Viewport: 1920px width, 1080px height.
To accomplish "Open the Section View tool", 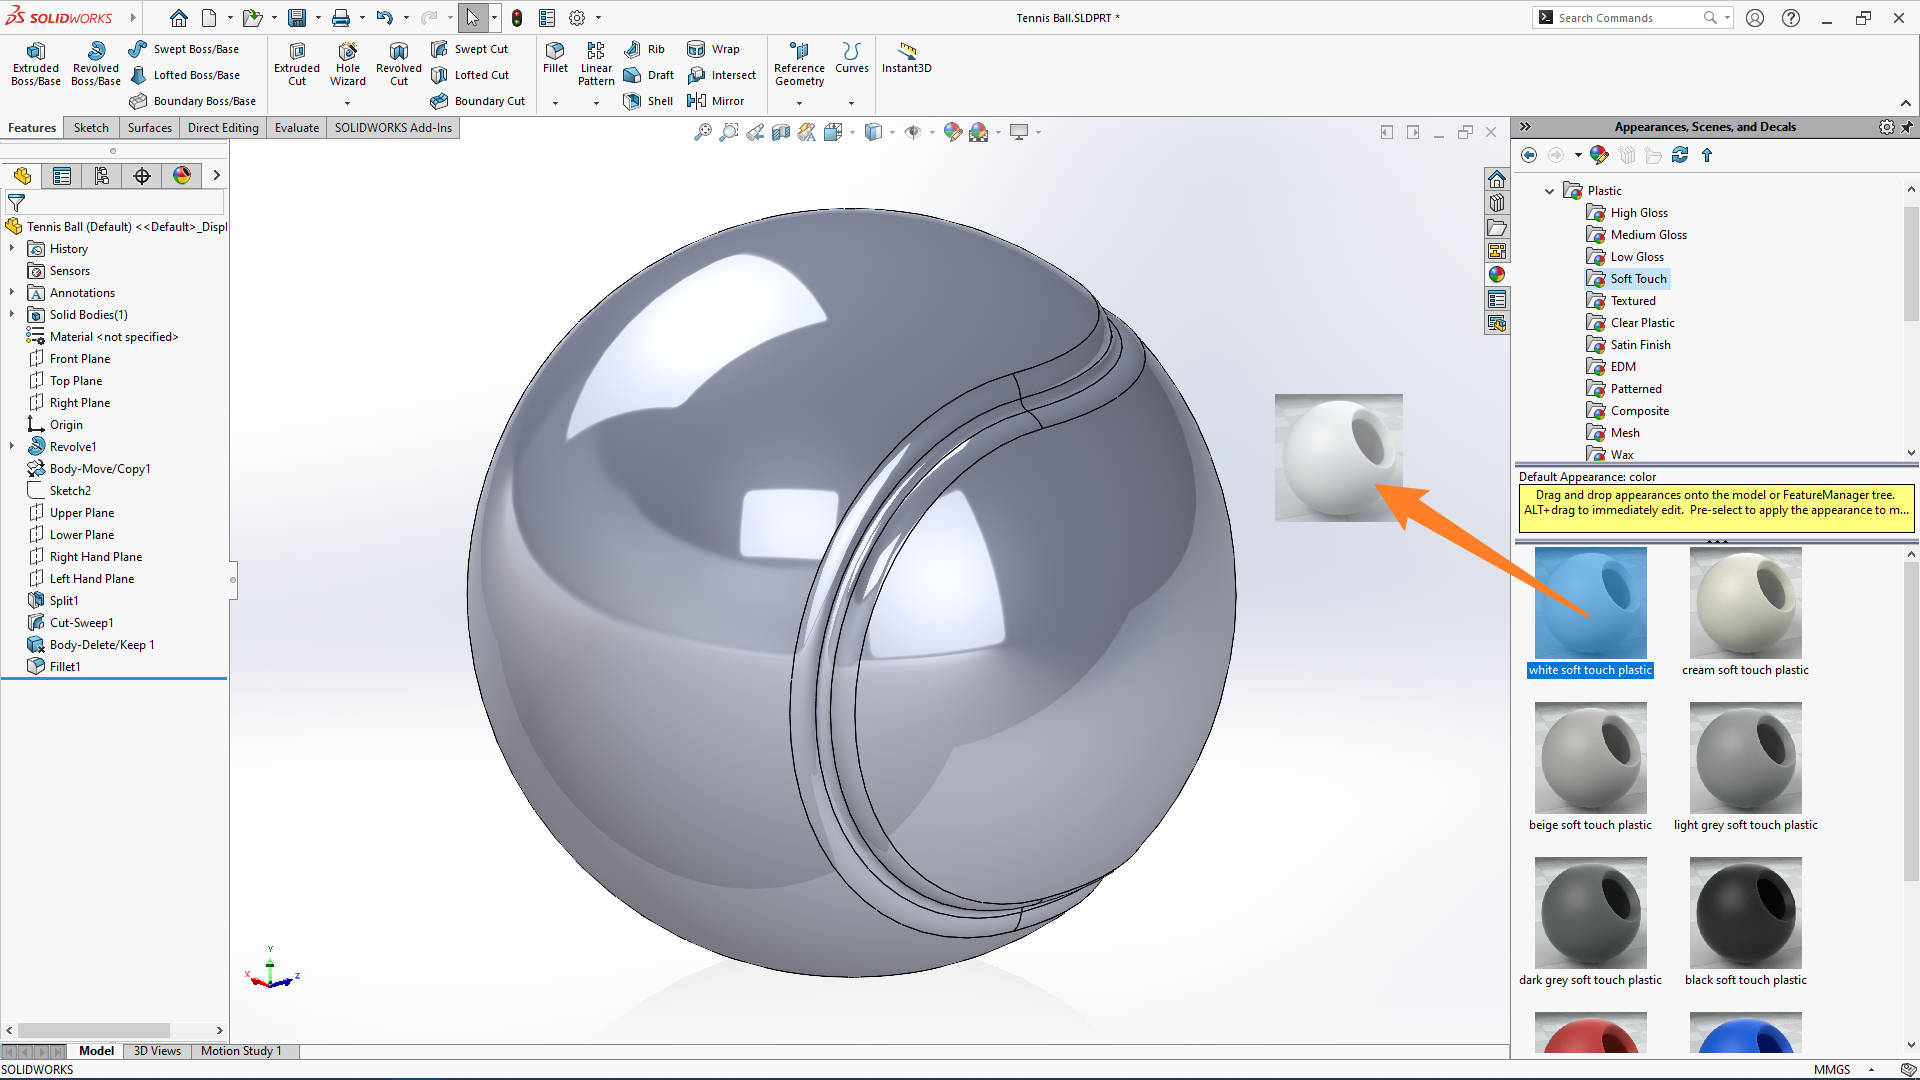I will click(x=781, y=132).
